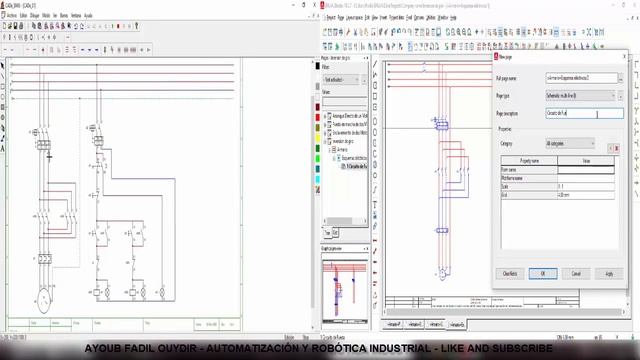Click the Clear fields button
This screenshot has height=360, width=640.
tap(510, 273)
